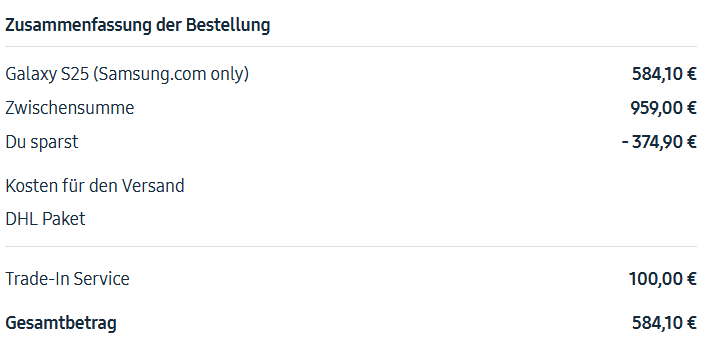Click the Zusammenfassung der Bestellung heading
This screenshot has width=707, height=363.
(138, 25)
